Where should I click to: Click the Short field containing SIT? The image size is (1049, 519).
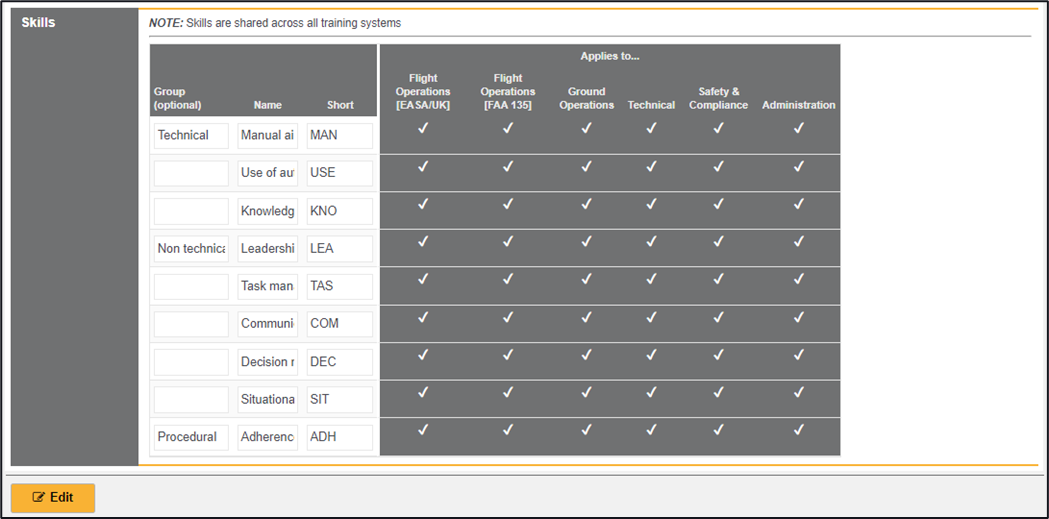click(339, 399)
